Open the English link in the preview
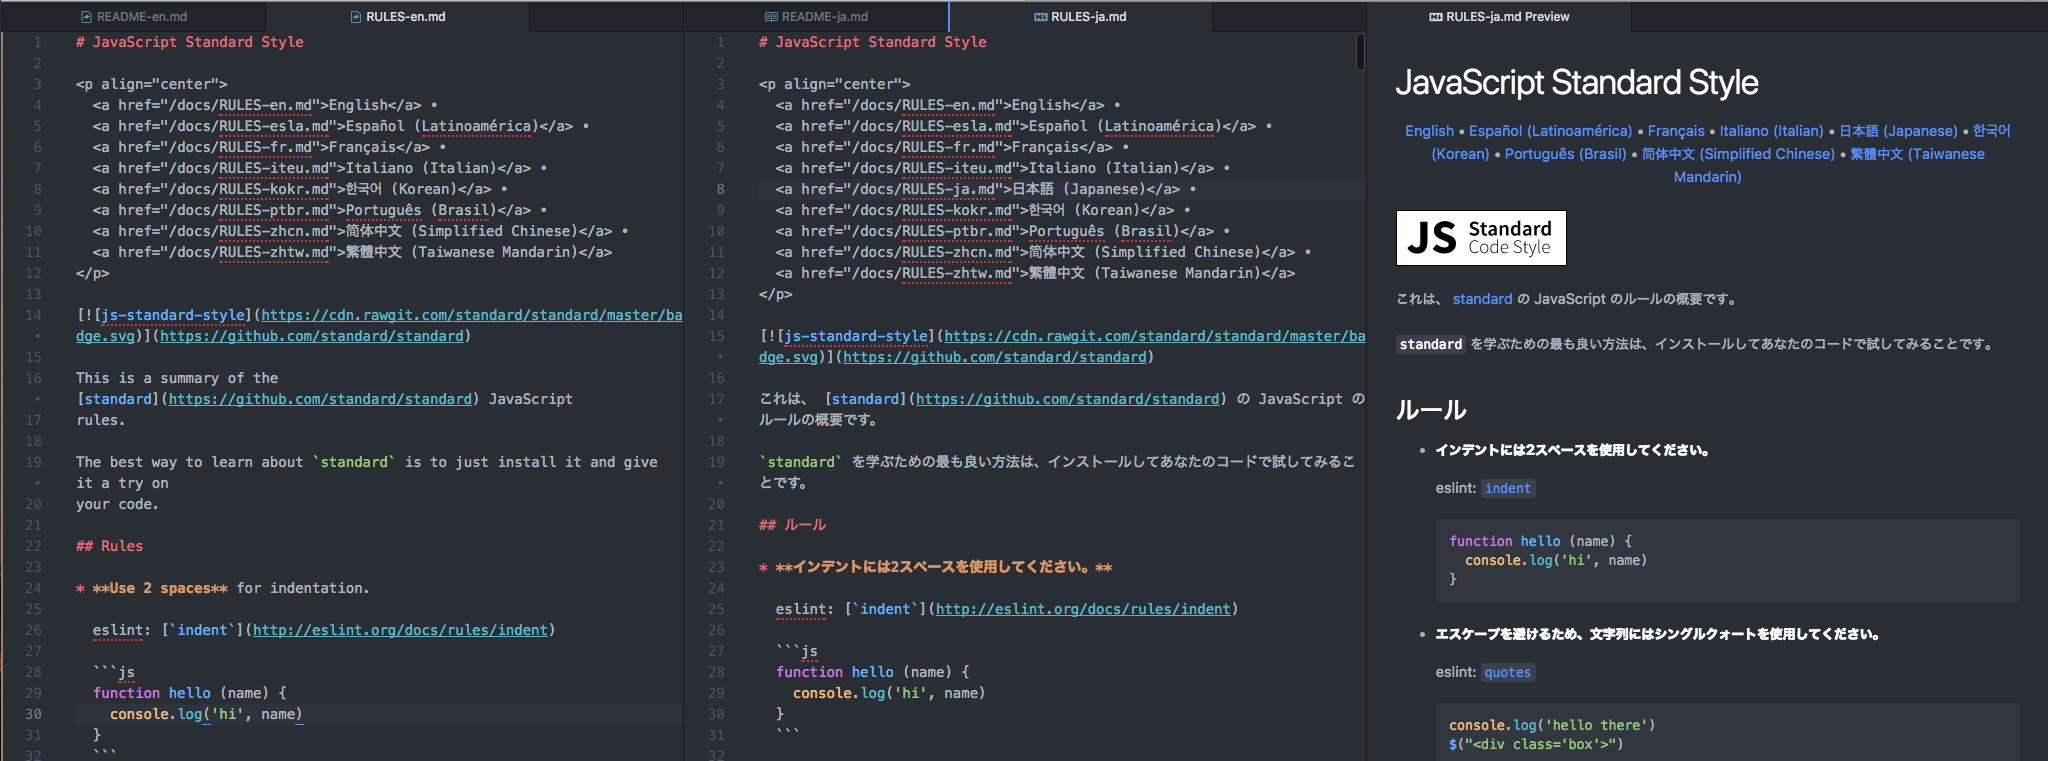 pos(1429,131)
